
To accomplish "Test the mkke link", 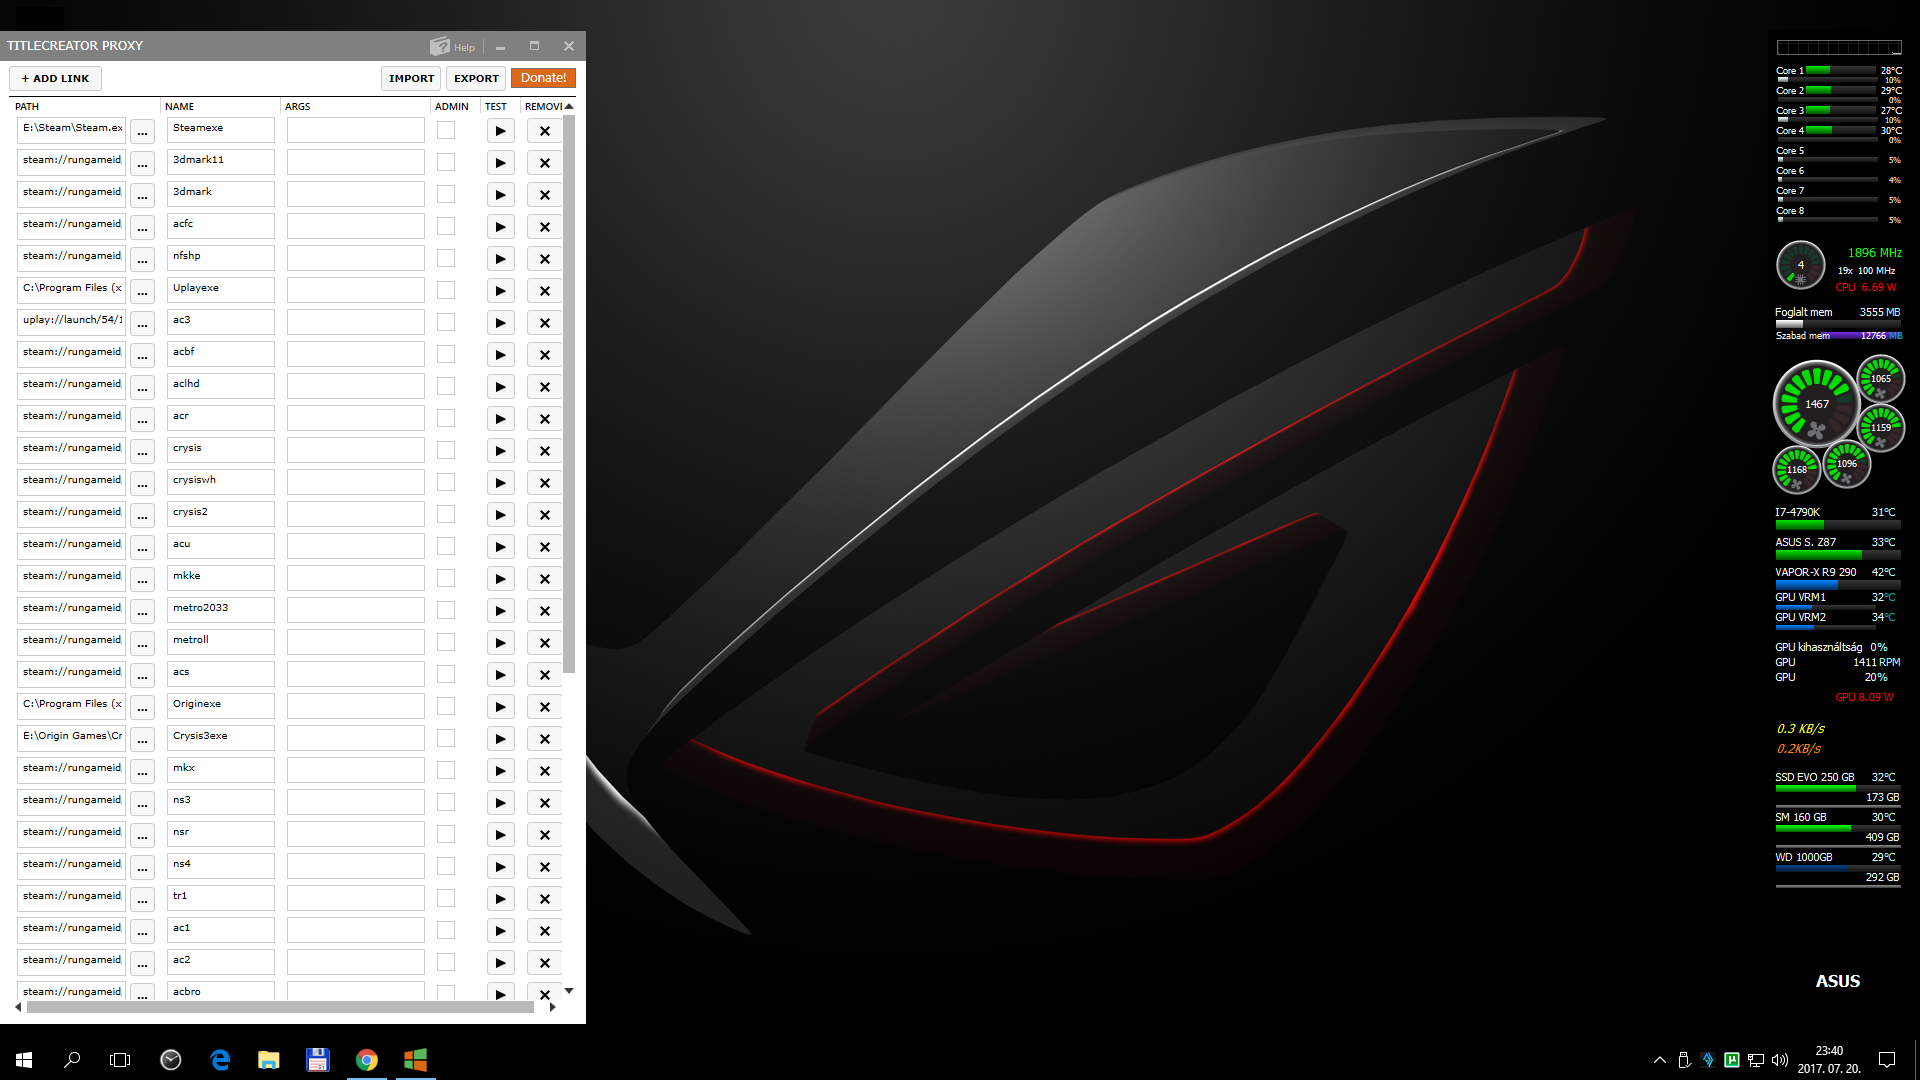I will tap(500, 579).
